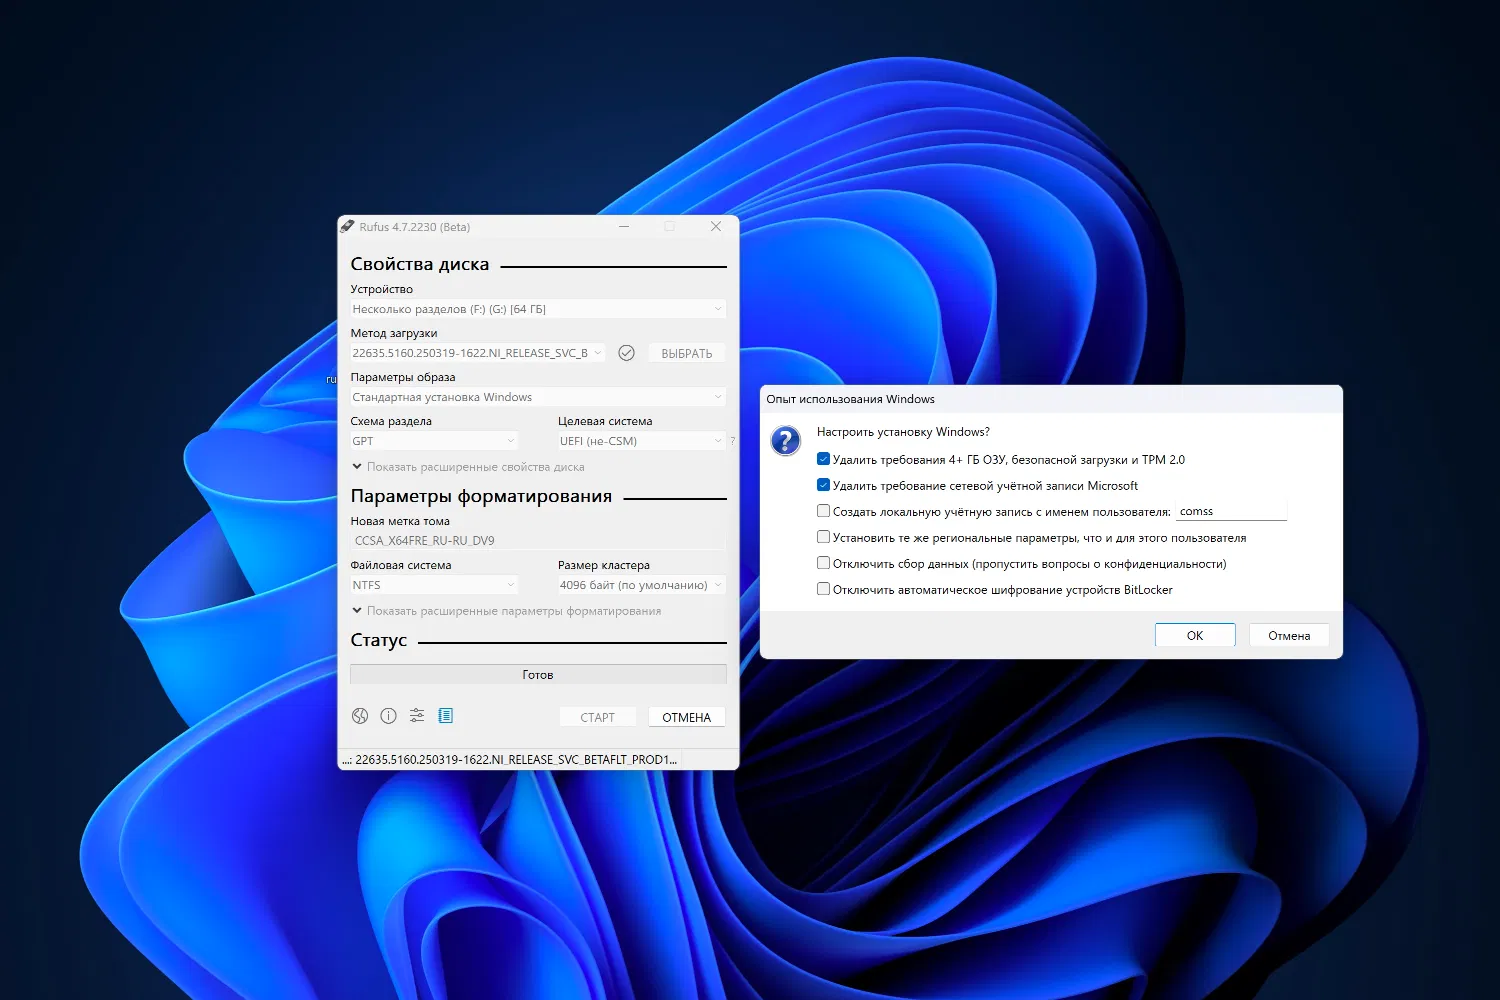
Task: Click Отмена in the Windows experience dialog
Action: click(x=1289, y=635)
